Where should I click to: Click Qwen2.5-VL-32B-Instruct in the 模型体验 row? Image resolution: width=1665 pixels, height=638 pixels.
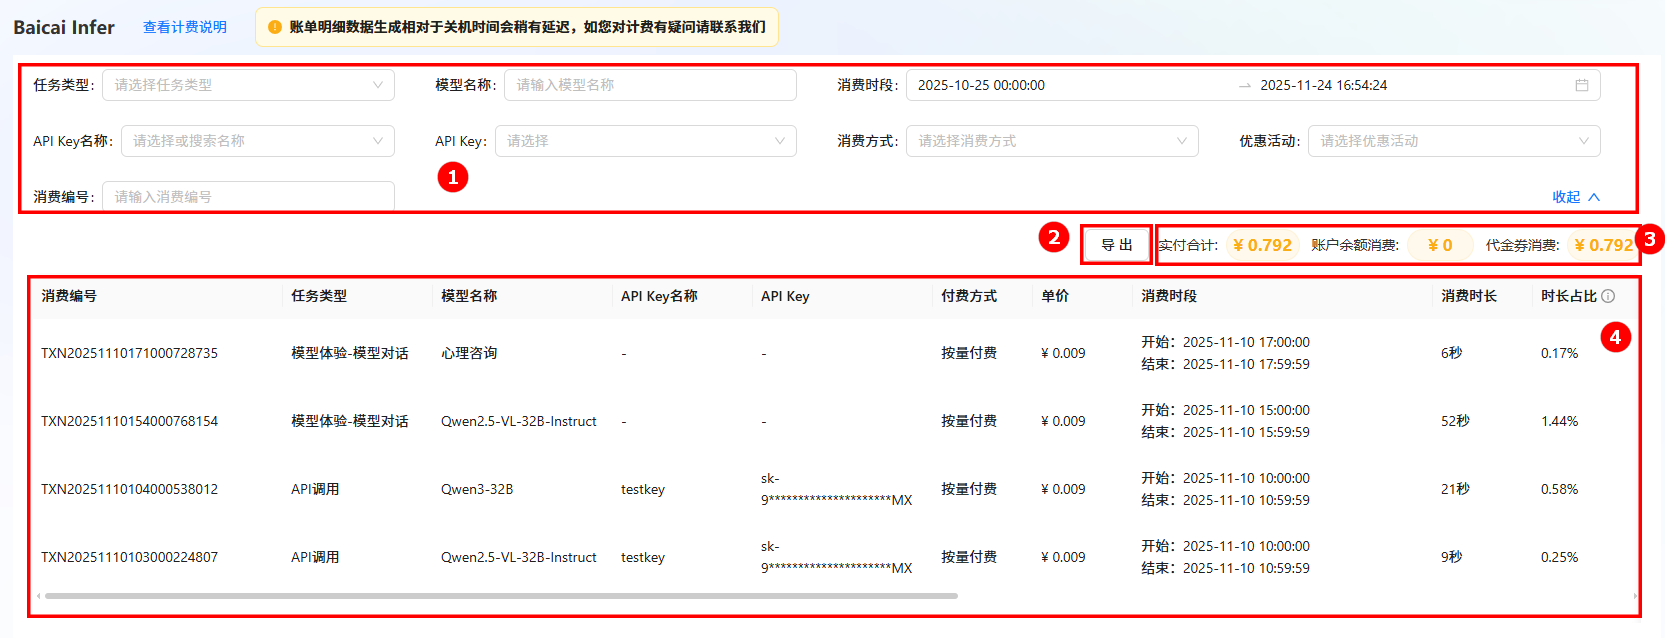coord(519,421)
